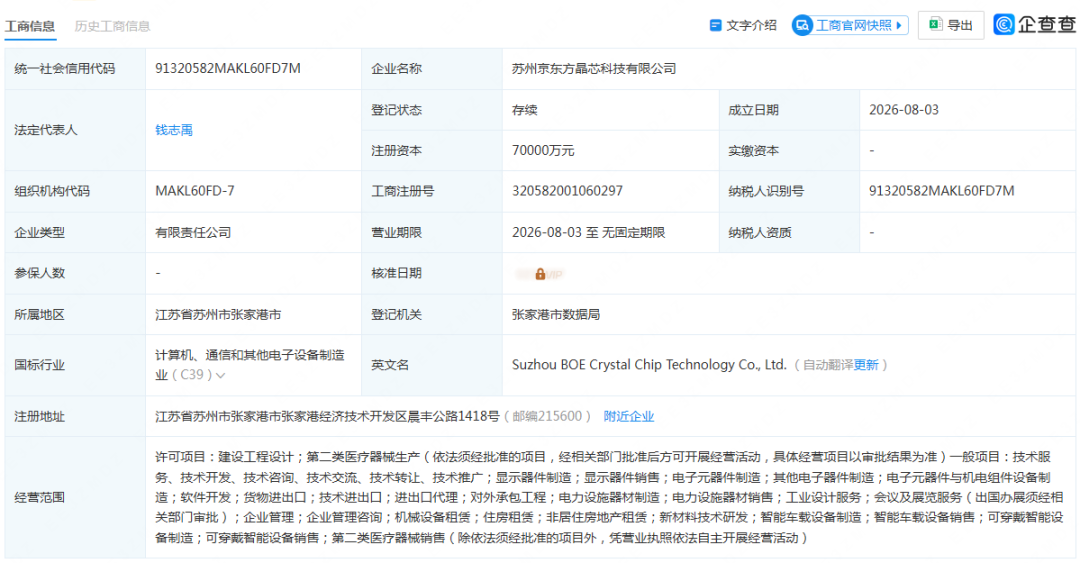This screenshot has width=1080, height=563.
Task: Click the 纳税人资质 label cell
Action: point(789,233)
